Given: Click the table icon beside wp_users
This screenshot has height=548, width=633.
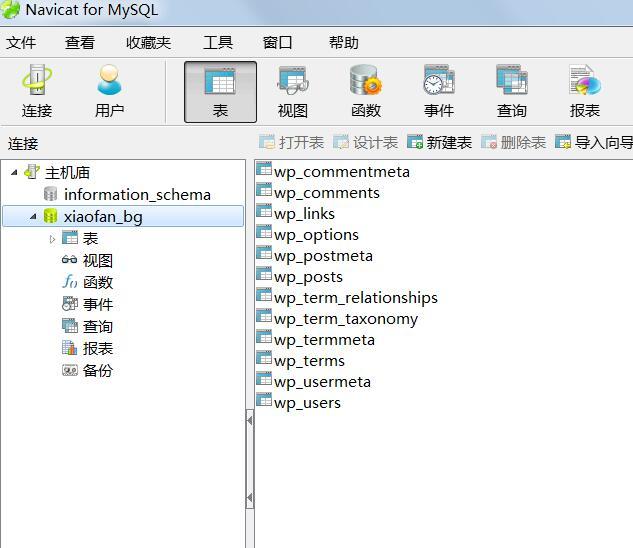Looking at the screenshot, I should click(x=264, y=400).
